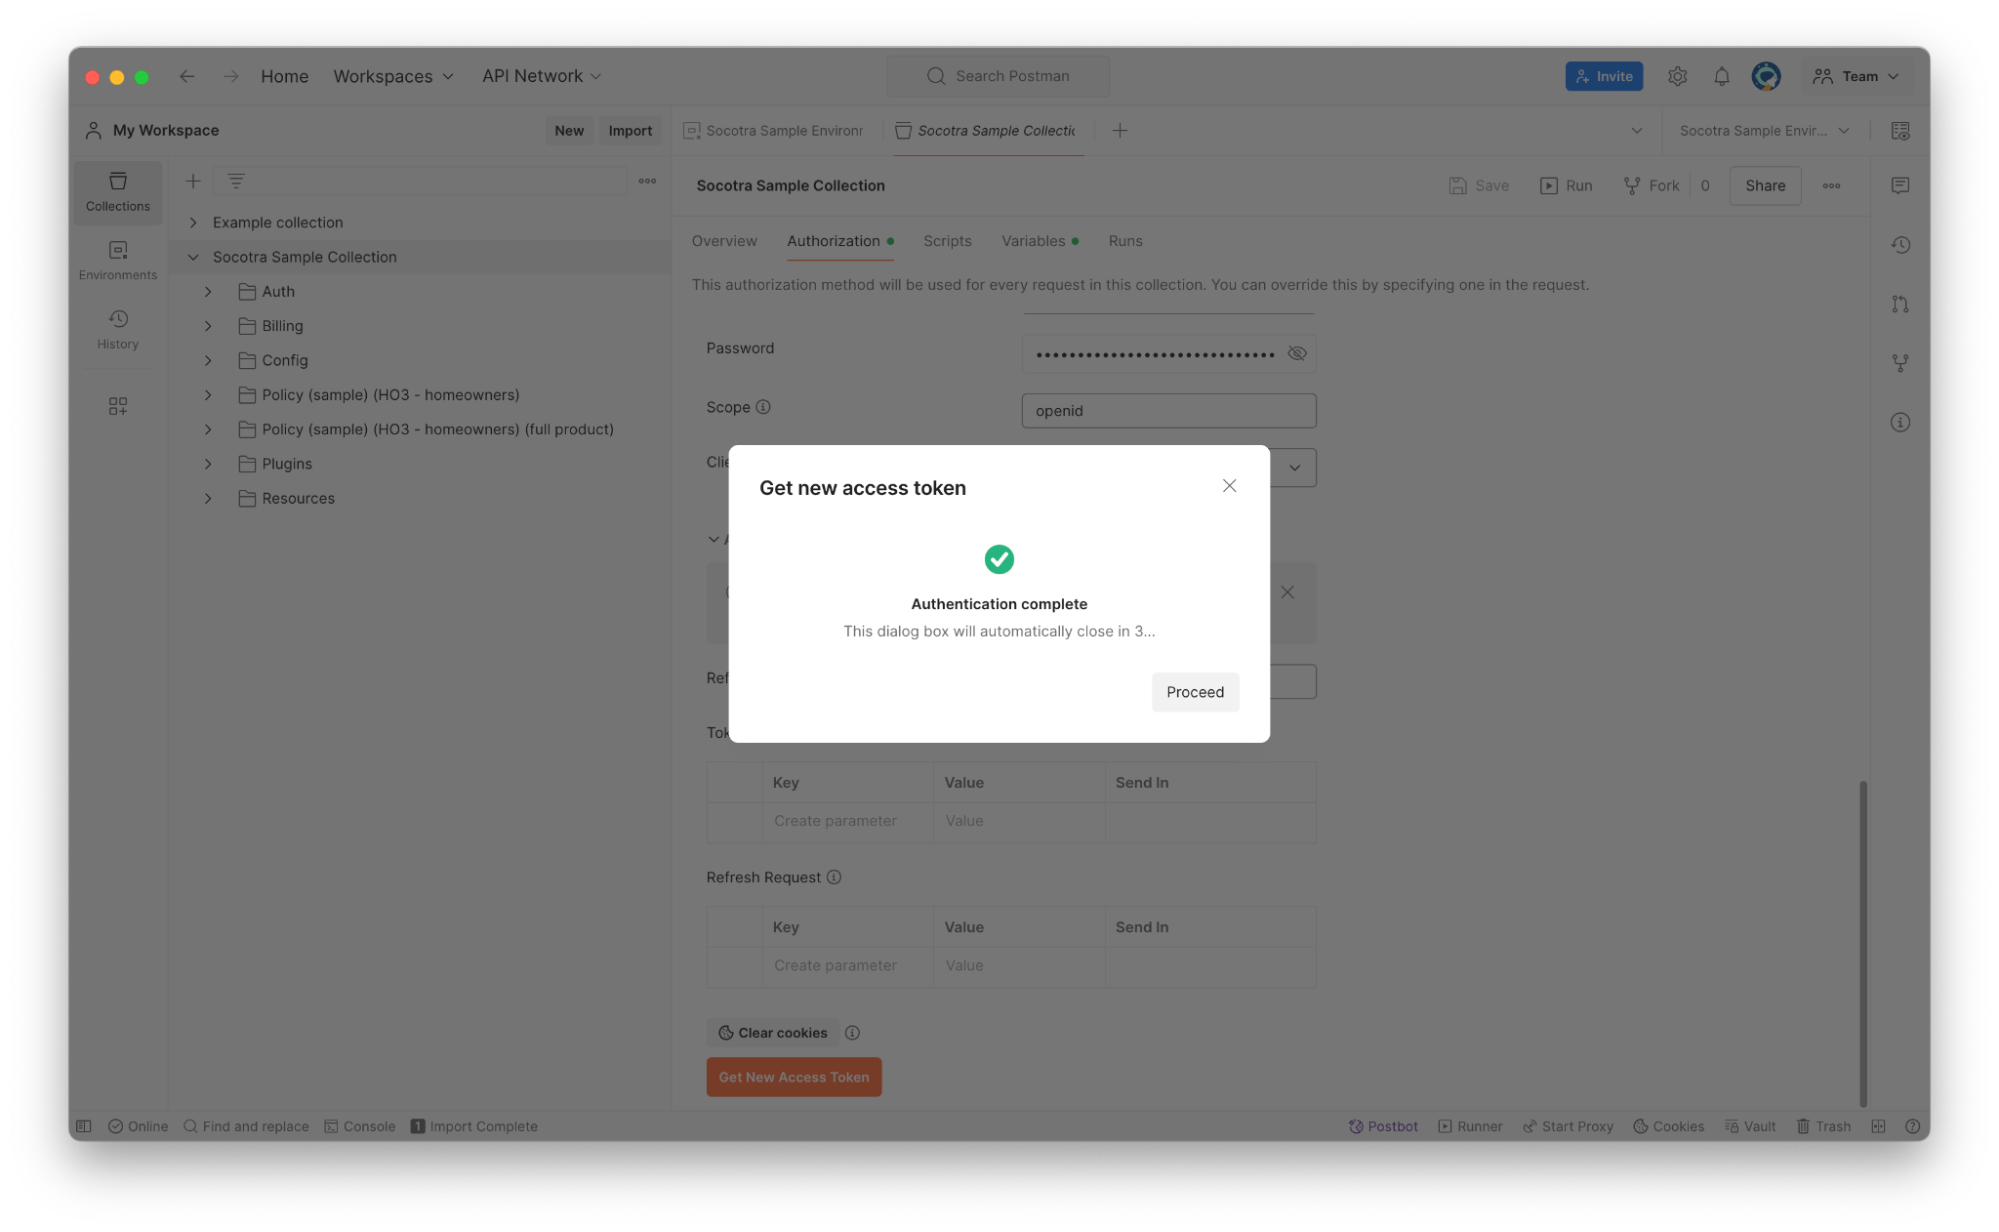Viewport: 1999px width, 1232px height.
Task: Toggle password visibility eye icon
Action: tap(1297, 353)
